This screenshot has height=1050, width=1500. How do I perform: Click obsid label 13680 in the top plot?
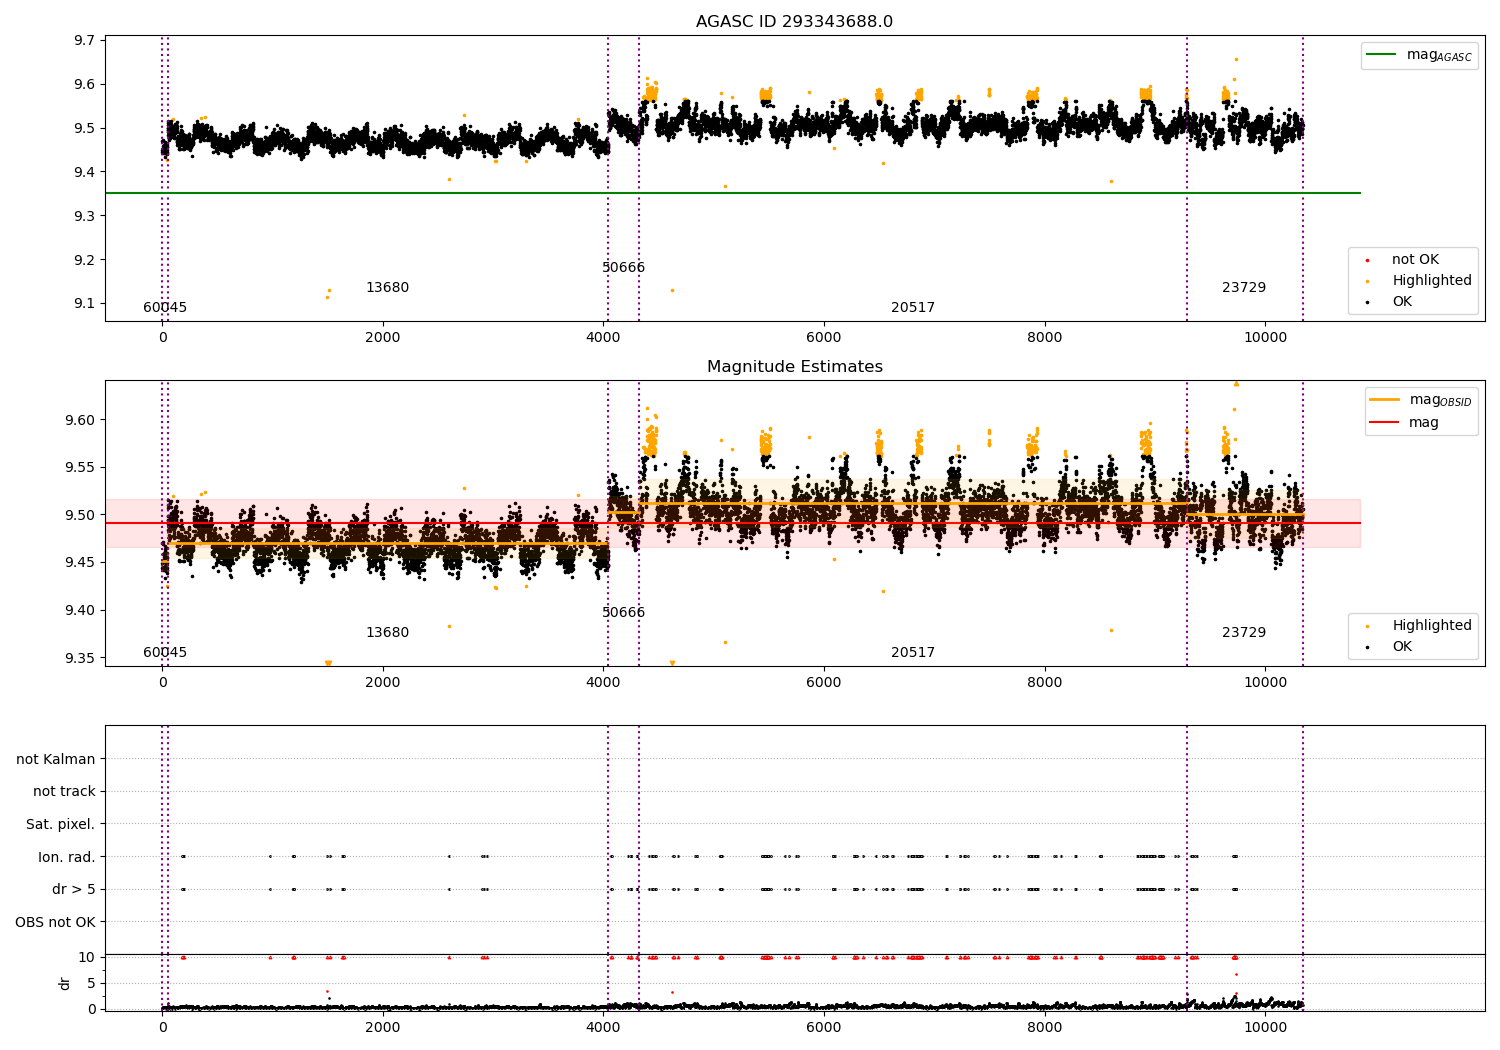point(387,288)
